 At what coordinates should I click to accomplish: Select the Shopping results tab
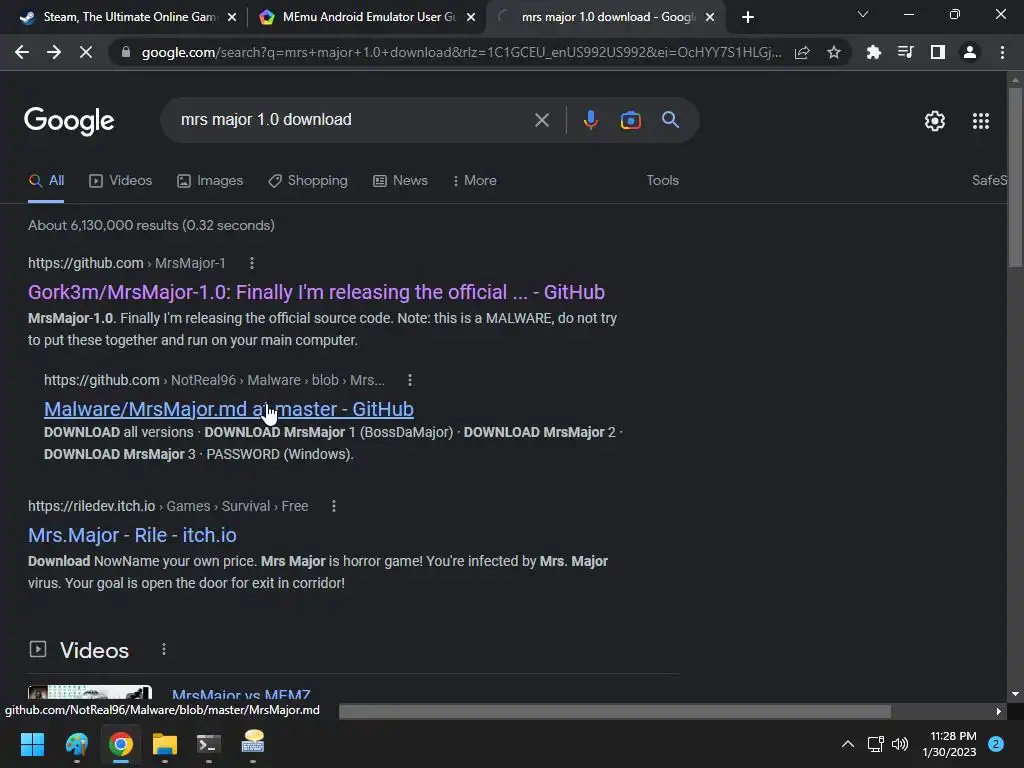[x=308, y=181]
